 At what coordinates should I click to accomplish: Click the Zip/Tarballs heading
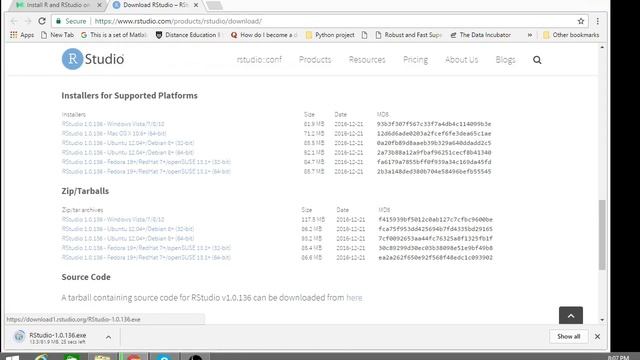pyautogui.click(x=85, y=191)
